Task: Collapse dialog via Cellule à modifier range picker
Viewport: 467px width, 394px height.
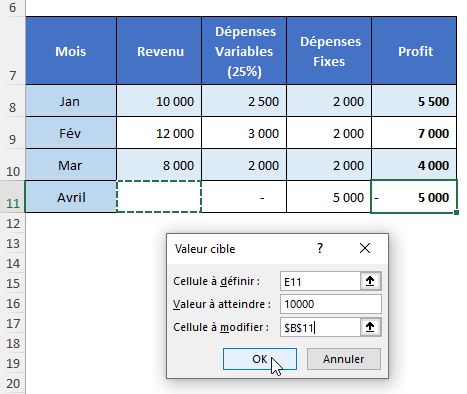Action: coord(370,327)
